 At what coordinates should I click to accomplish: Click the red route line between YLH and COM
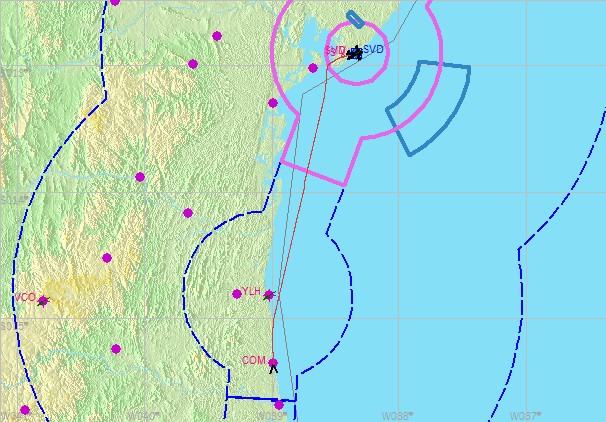[x=272, y=330]
